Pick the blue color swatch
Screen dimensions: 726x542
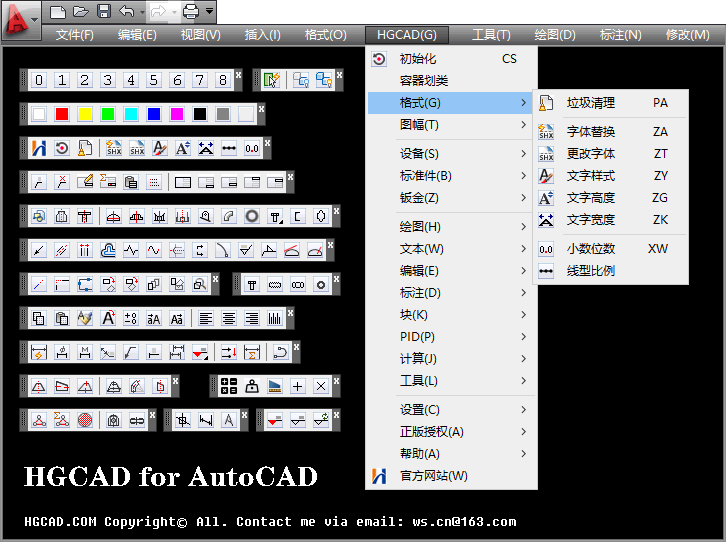(154, 114)
